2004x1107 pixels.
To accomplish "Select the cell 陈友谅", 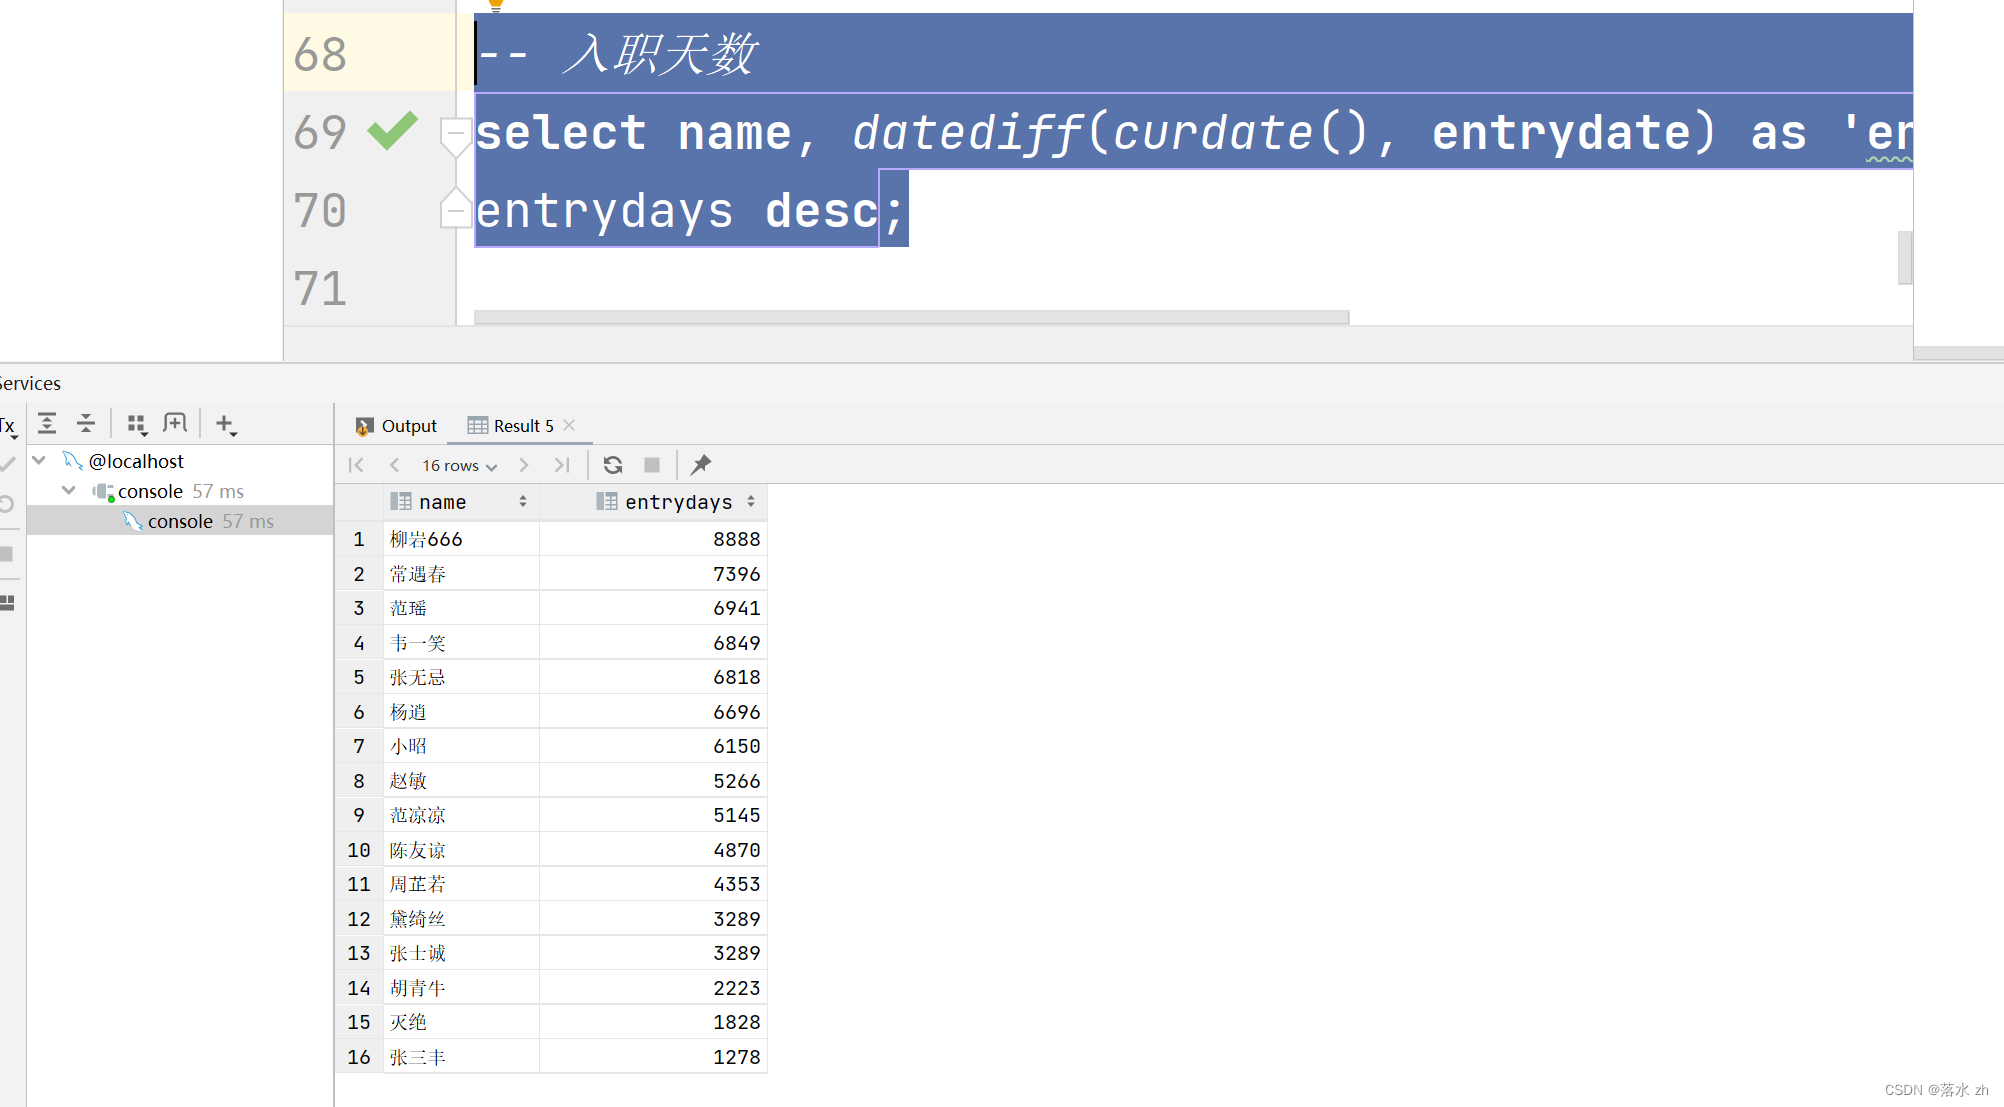I will point(460,850).
